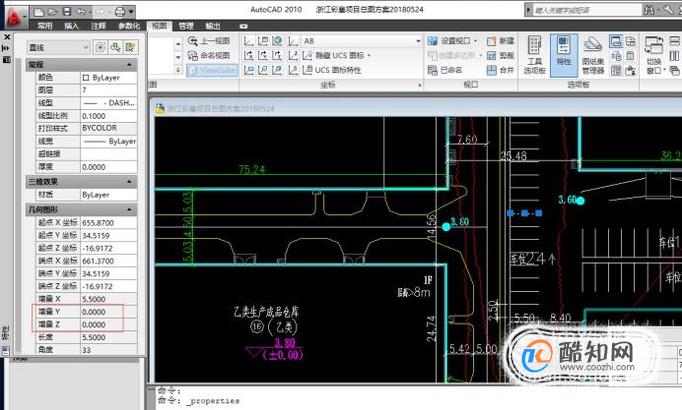Click the 图层 value field showing 7
The width and height of the screenshot is (682, 410).
point(109,90)
